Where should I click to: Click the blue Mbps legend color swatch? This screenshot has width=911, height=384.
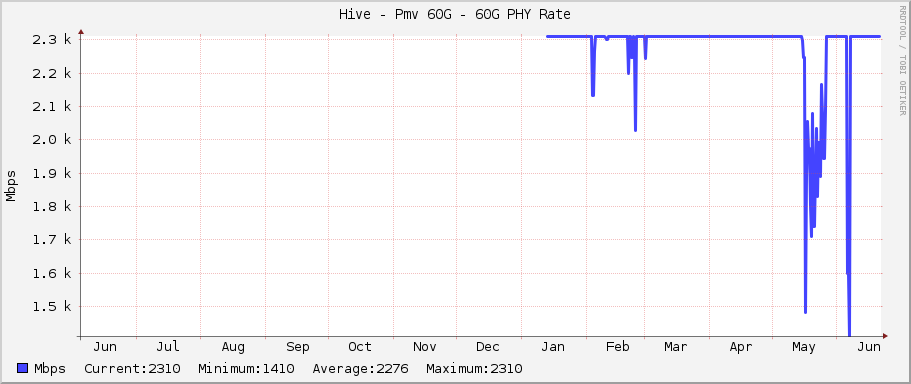click(x=23, y=368)
